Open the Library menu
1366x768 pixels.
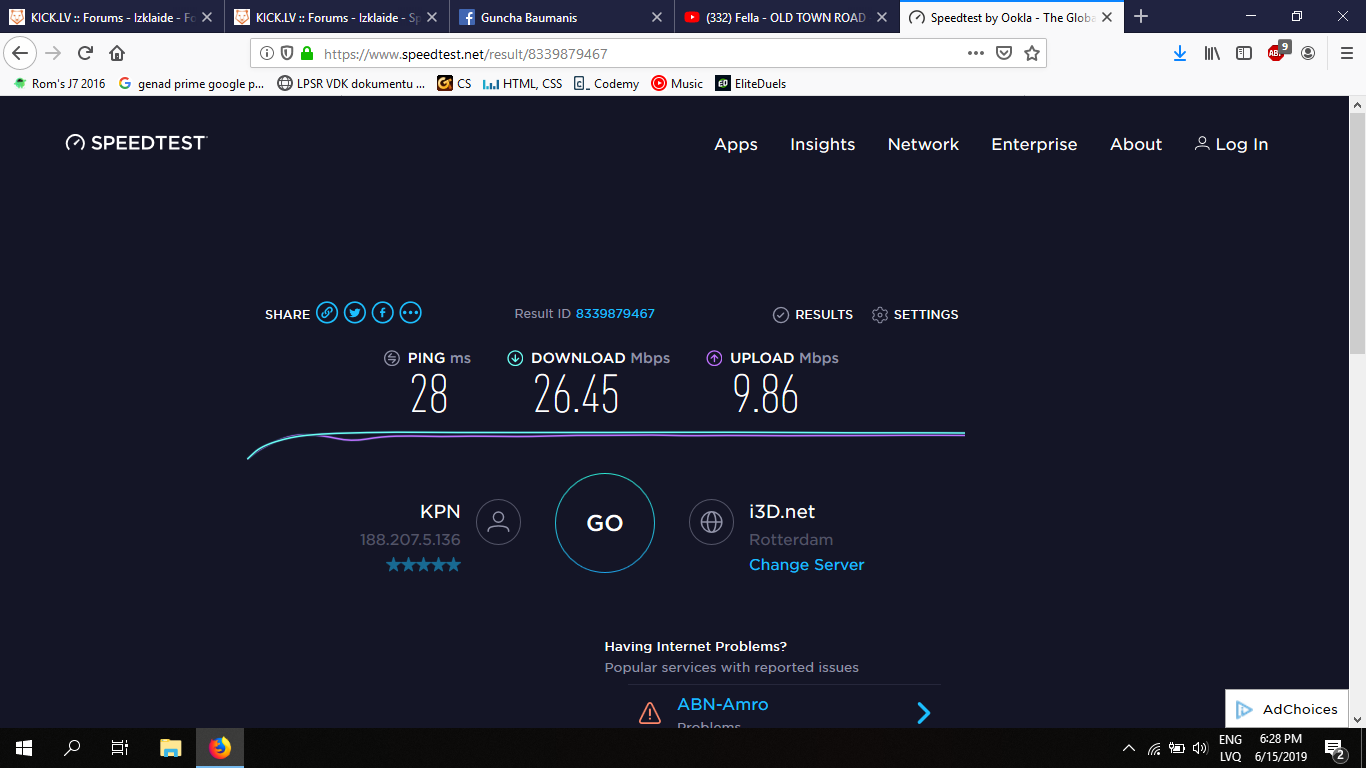coord(1212,53)
